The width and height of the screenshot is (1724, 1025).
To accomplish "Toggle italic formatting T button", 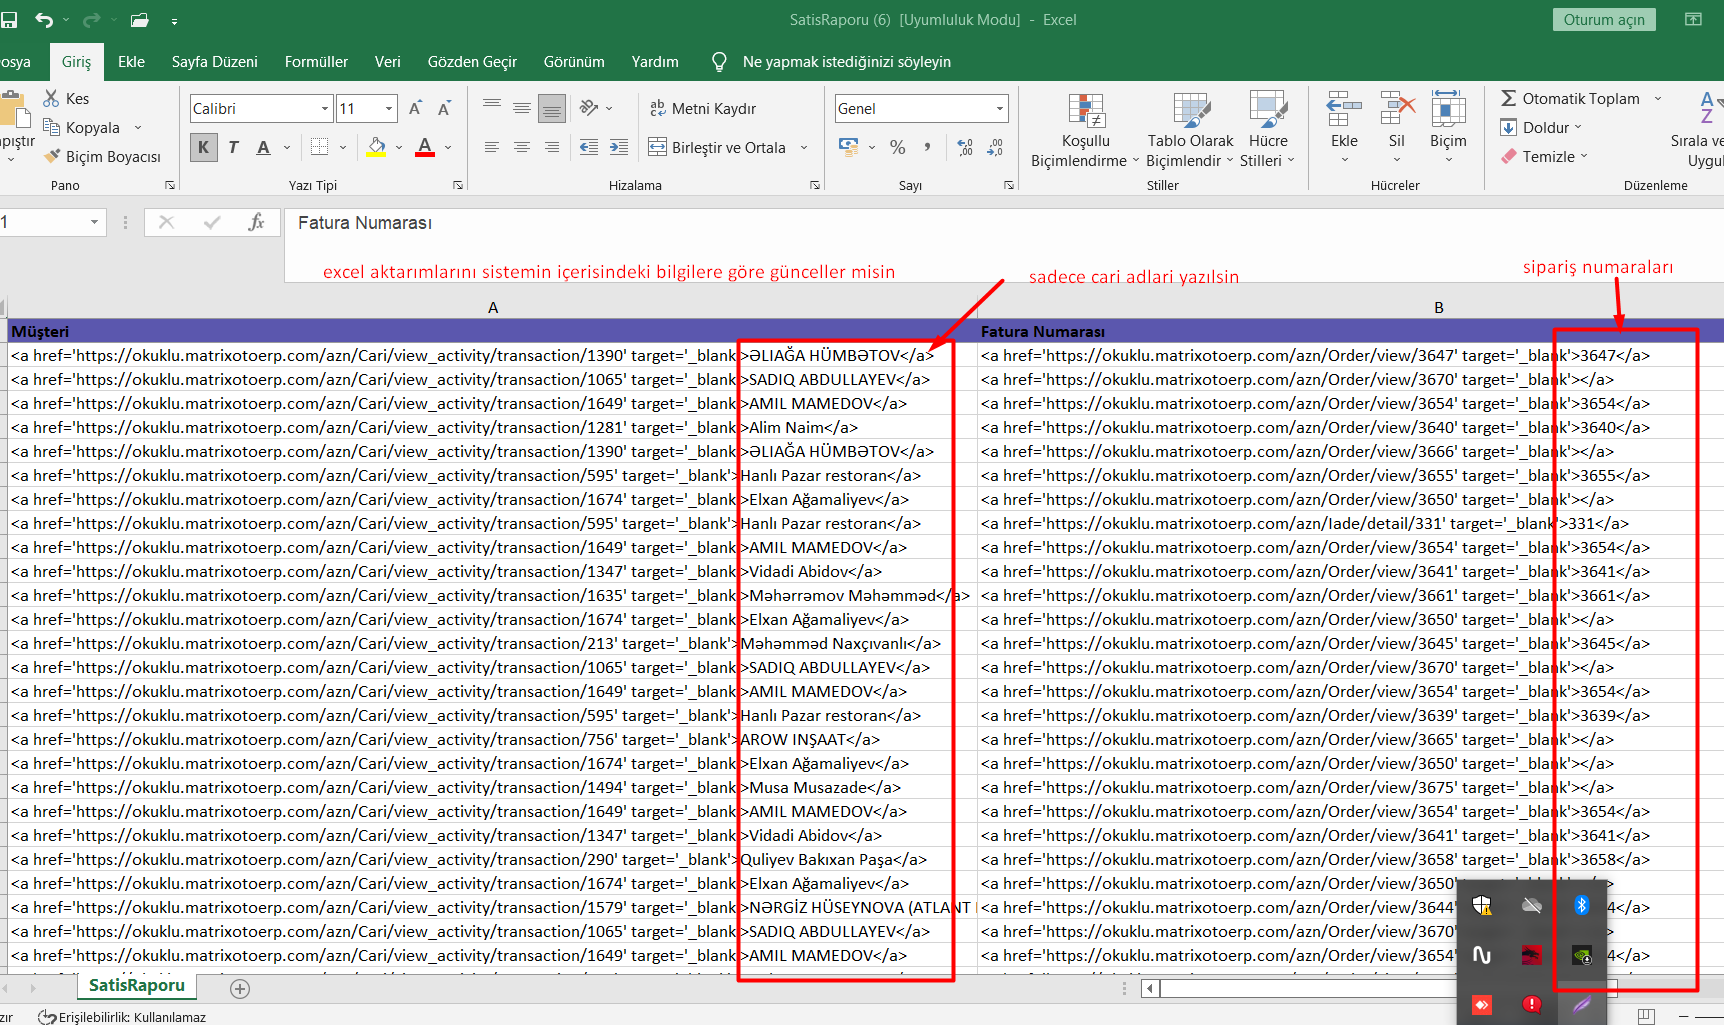I will coord(233,148).
